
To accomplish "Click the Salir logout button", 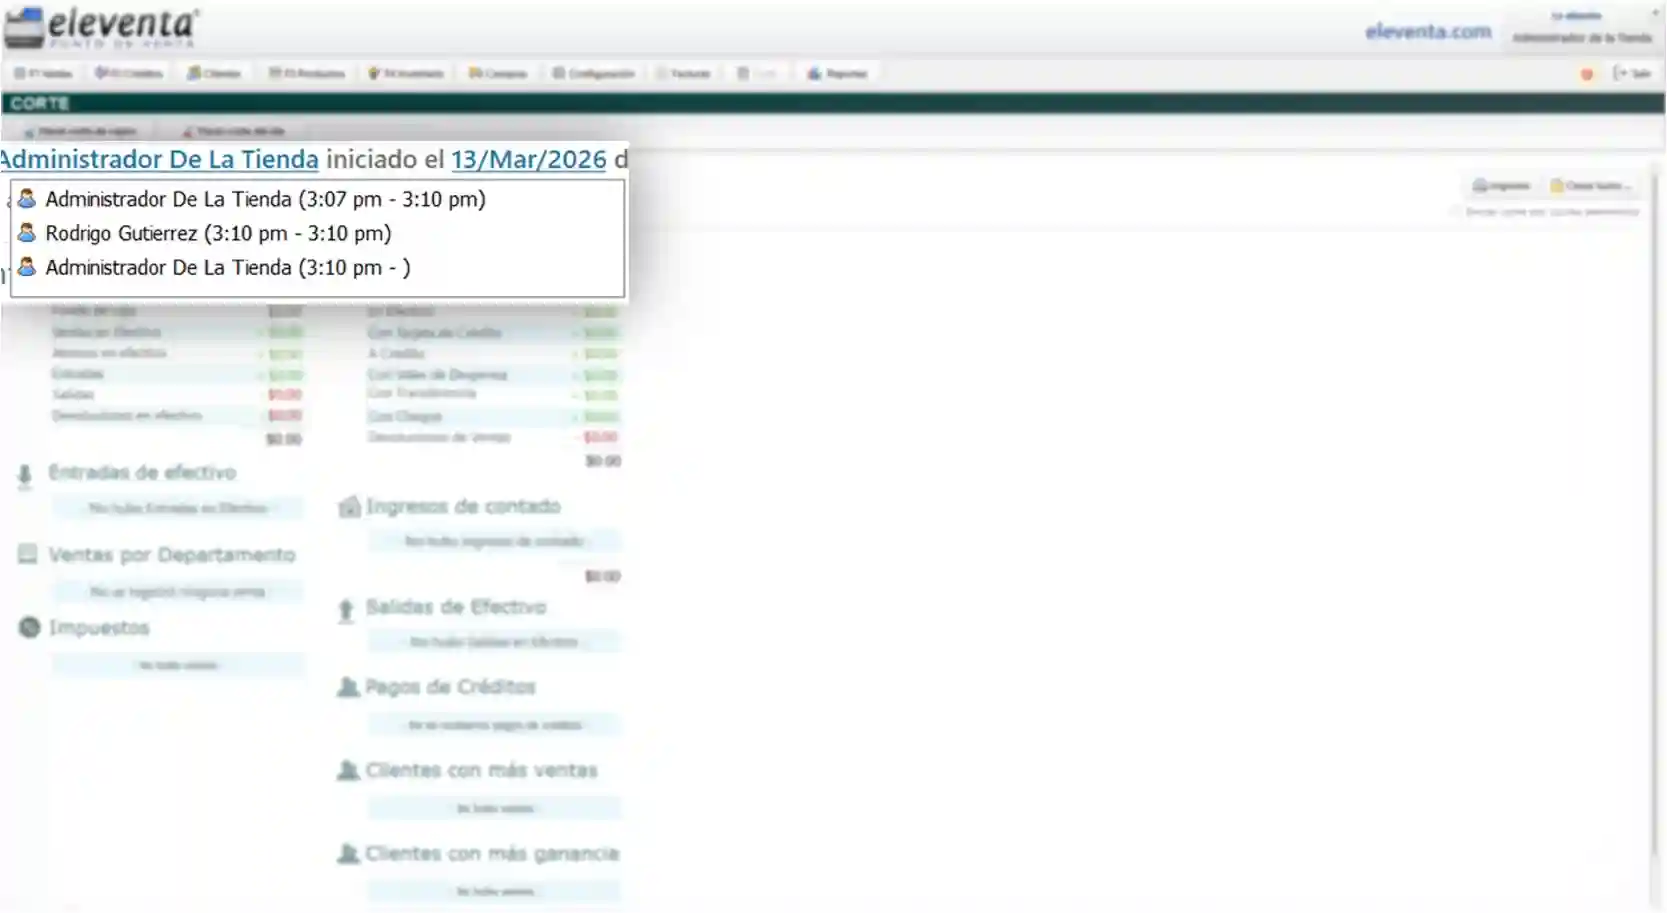I will point(1632,73).
